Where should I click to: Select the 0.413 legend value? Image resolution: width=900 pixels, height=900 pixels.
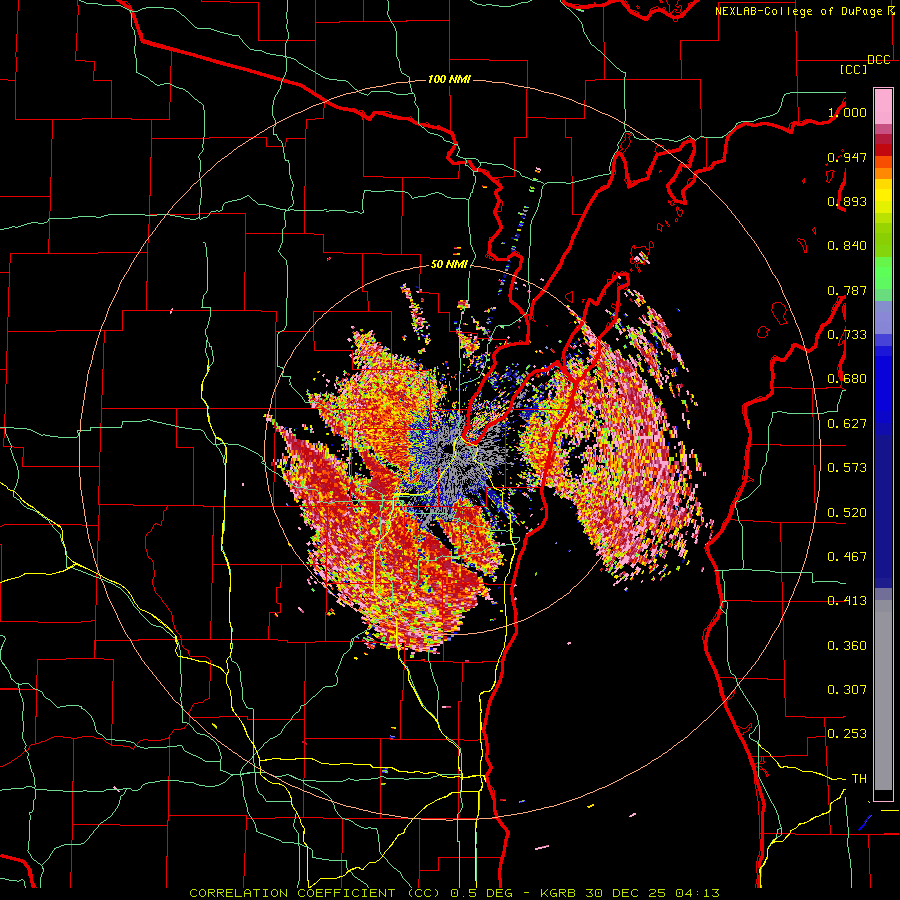tap(847, 601)
